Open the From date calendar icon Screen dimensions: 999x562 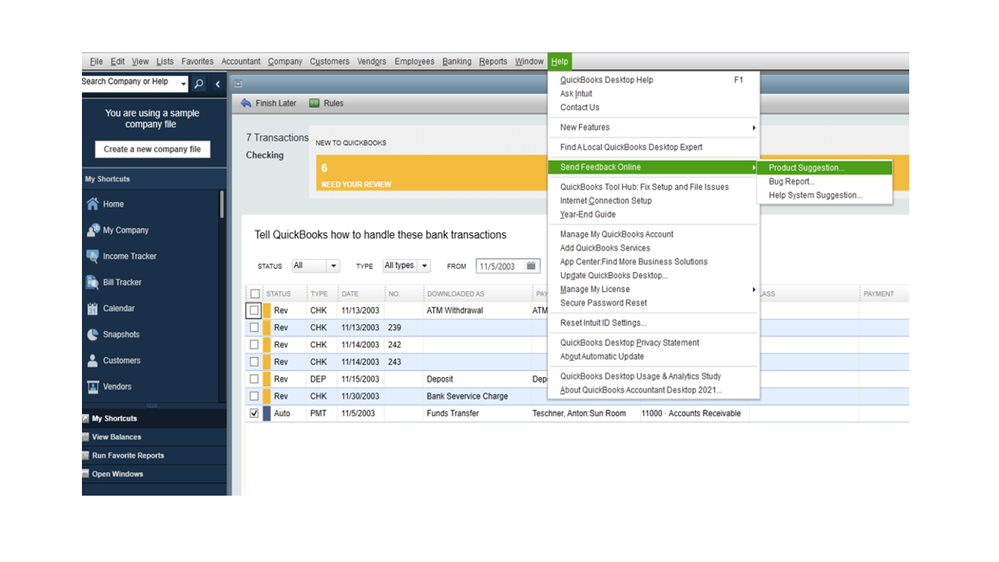[531, 266]
